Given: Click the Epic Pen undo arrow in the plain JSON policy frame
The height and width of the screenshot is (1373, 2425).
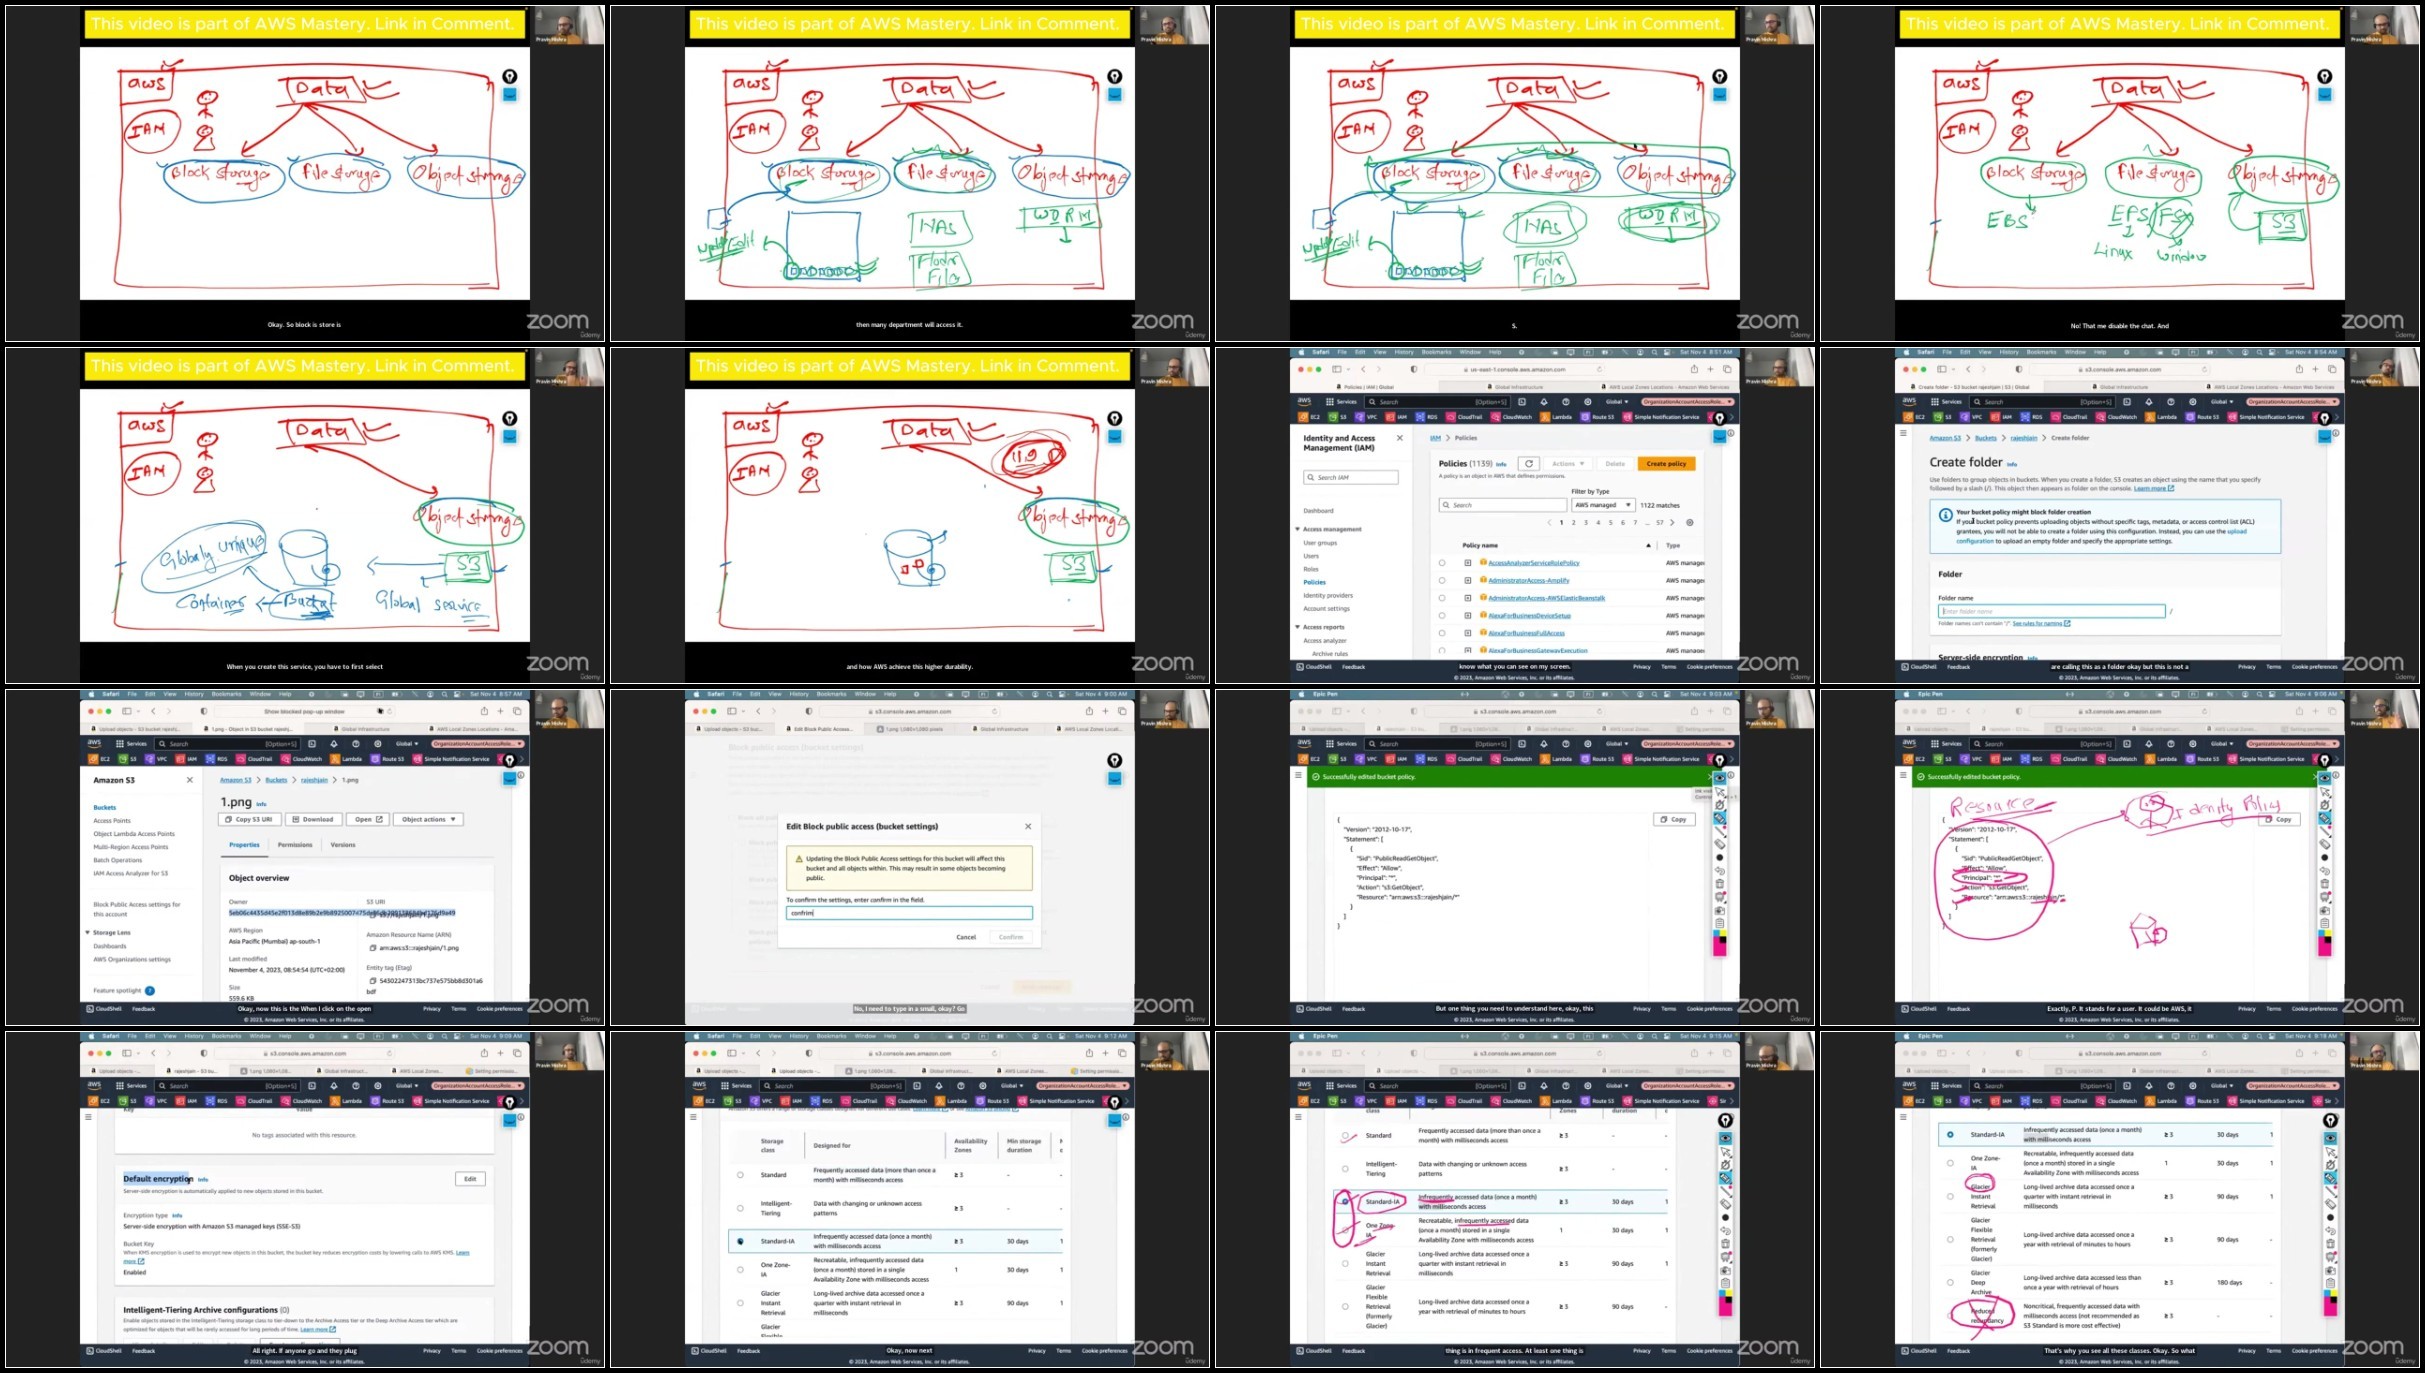Looking at the screenshot, I should pyautogui.click(x=1720, y=870).
